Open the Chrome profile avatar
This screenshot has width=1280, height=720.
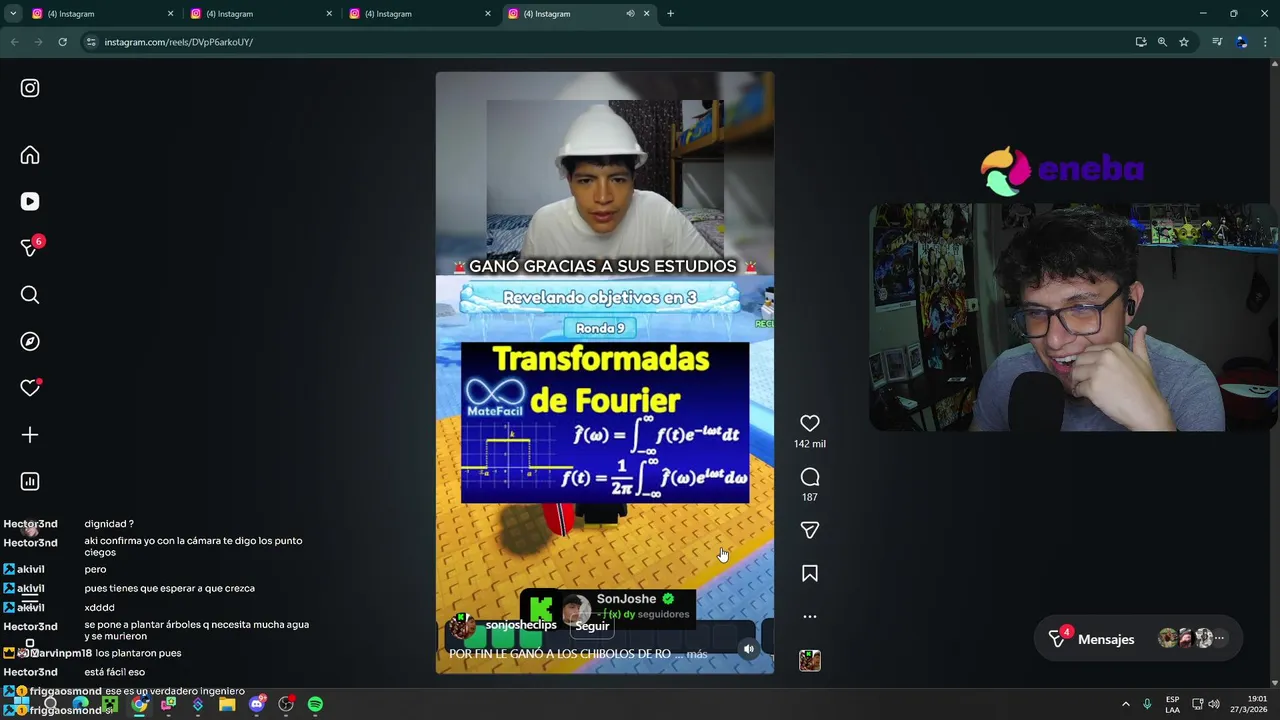(1241, 42)
